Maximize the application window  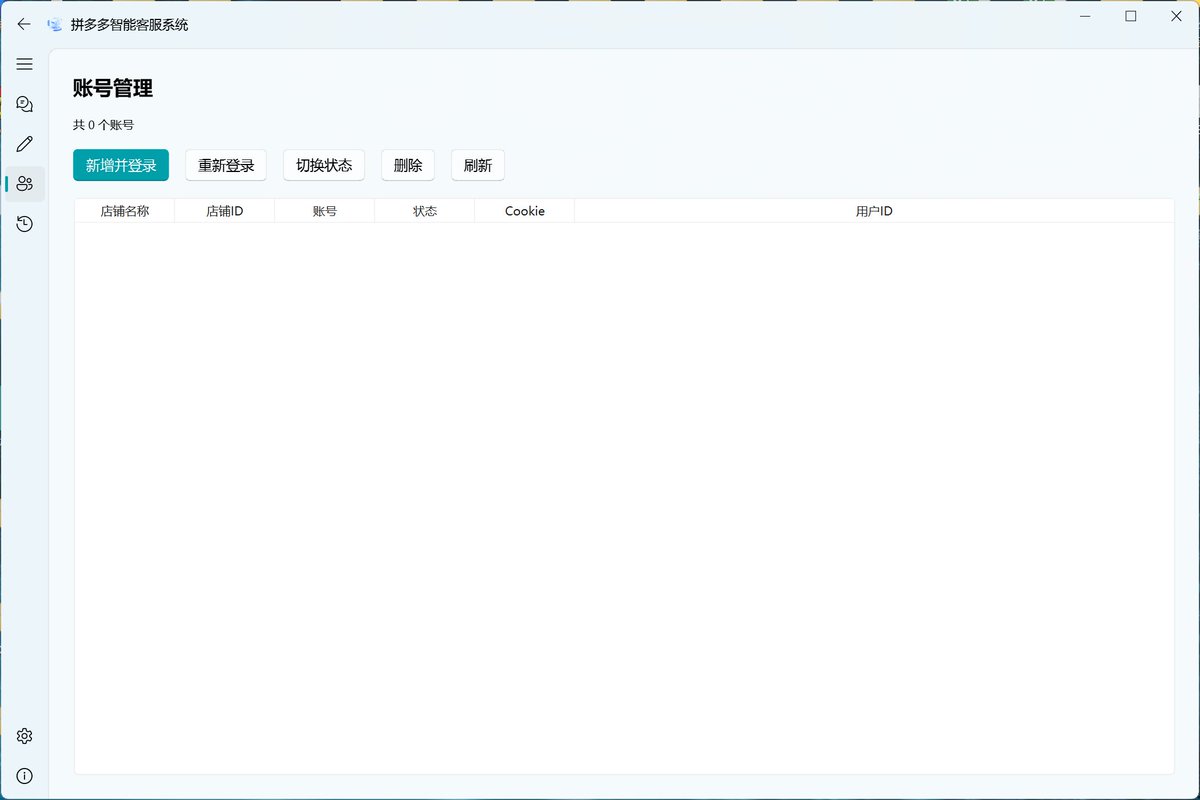(x=1131, y=16)
